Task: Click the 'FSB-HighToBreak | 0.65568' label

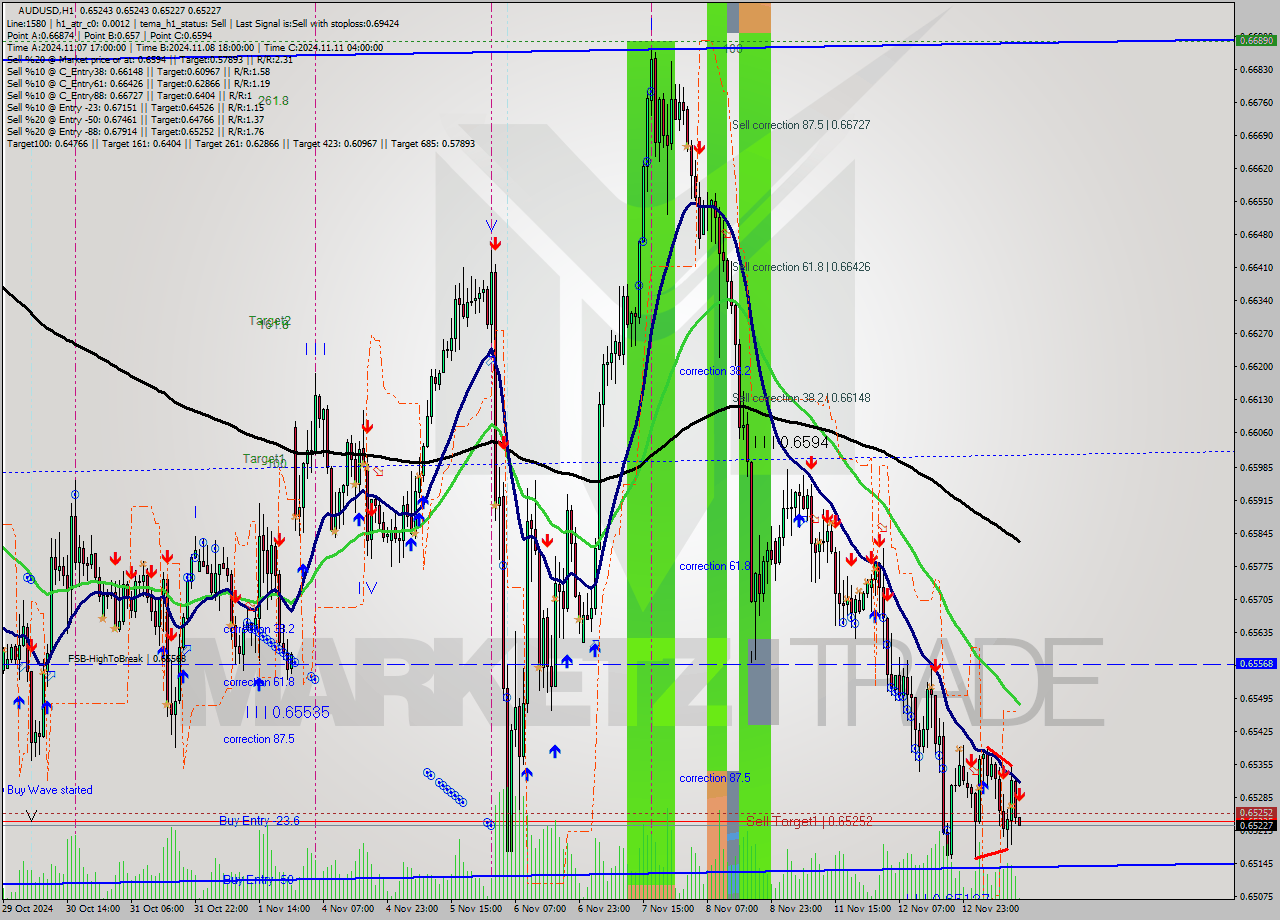Action: [127, 659]
